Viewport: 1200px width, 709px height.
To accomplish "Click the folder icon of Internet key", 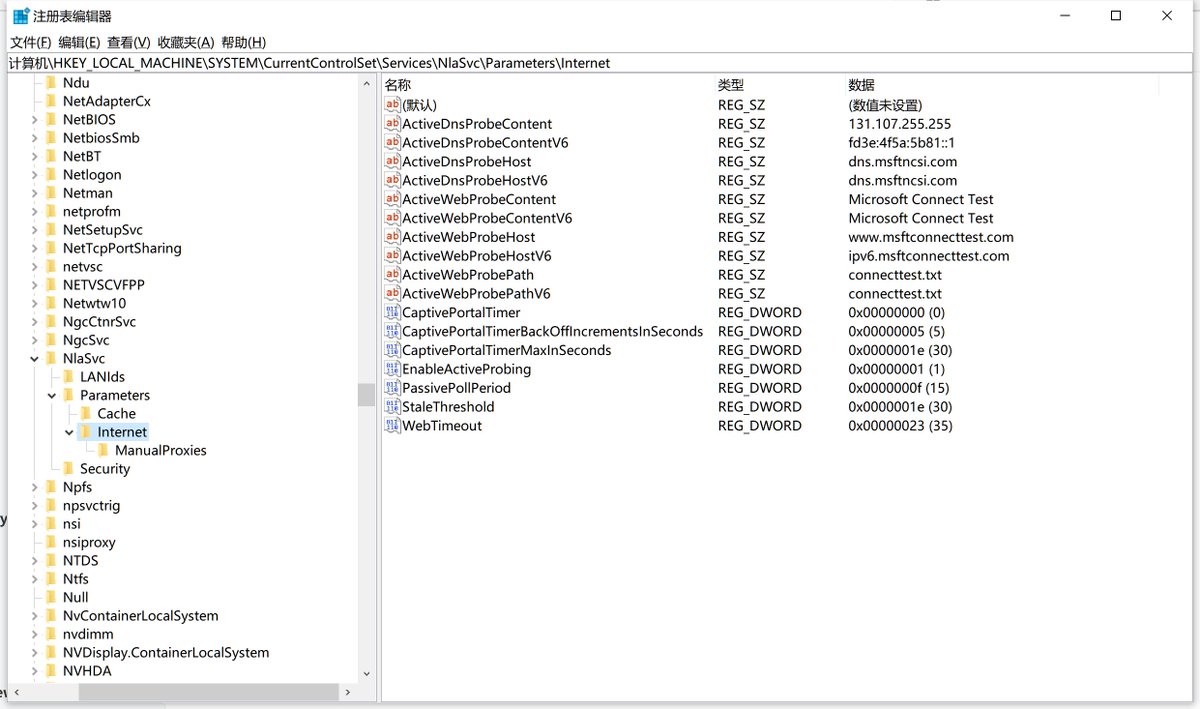I will click(x=86, y=432).
